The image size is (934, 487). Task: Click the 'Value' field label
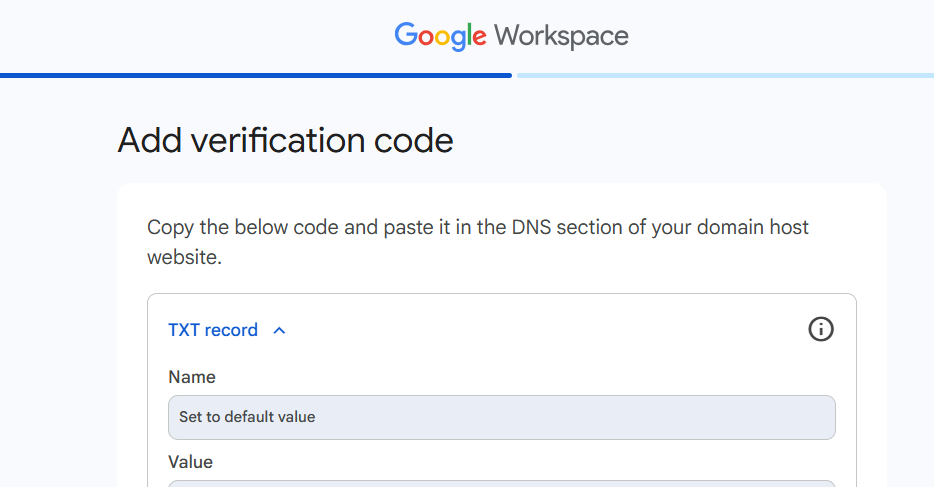[x=191, y=462]
